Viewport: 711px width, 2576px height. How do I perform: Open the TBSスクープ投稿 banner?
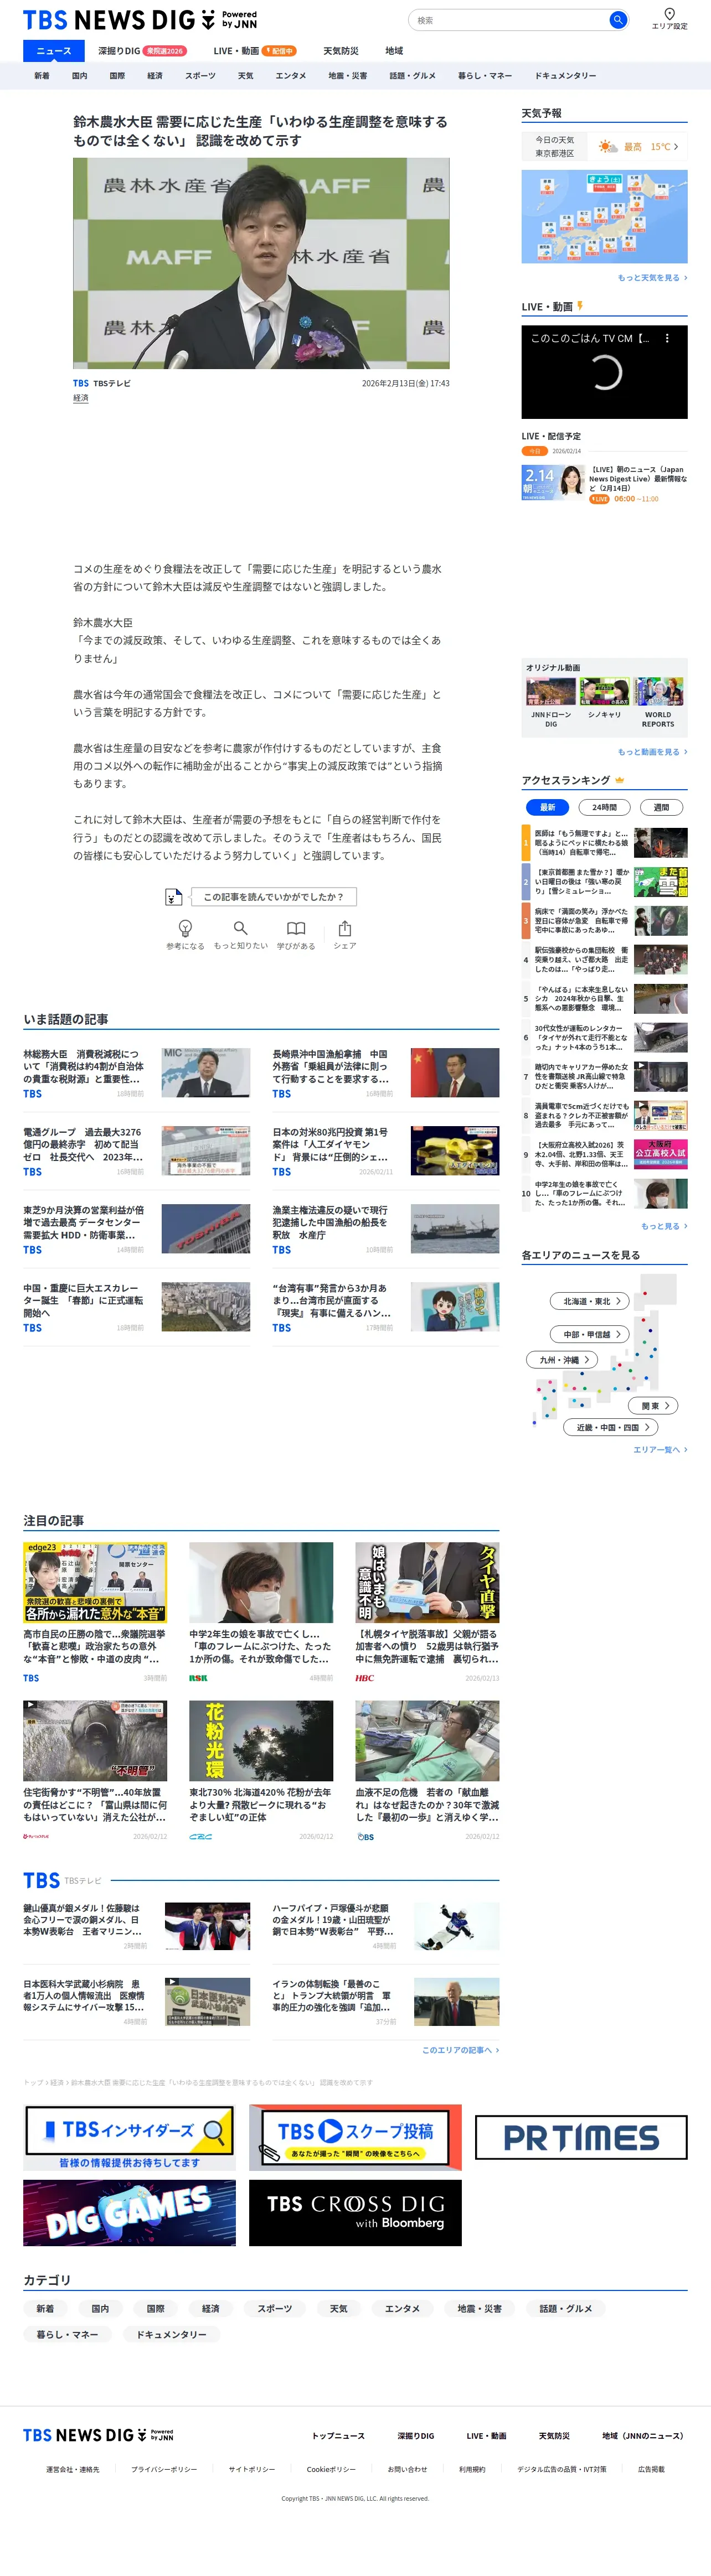[x=355, y=2137]
